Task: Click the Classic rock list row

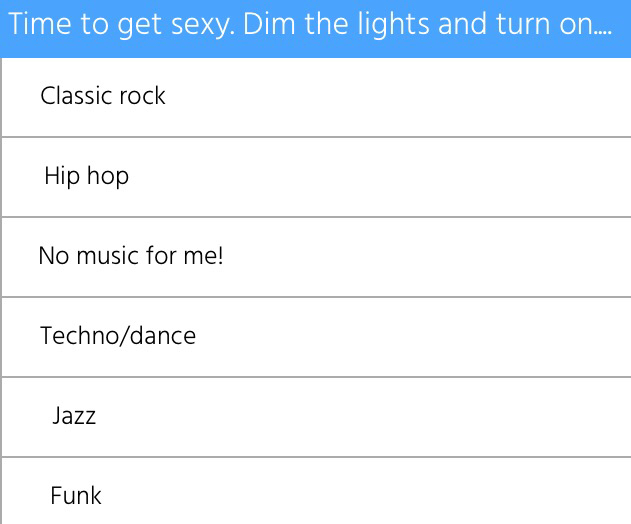Action: [315, 97]
